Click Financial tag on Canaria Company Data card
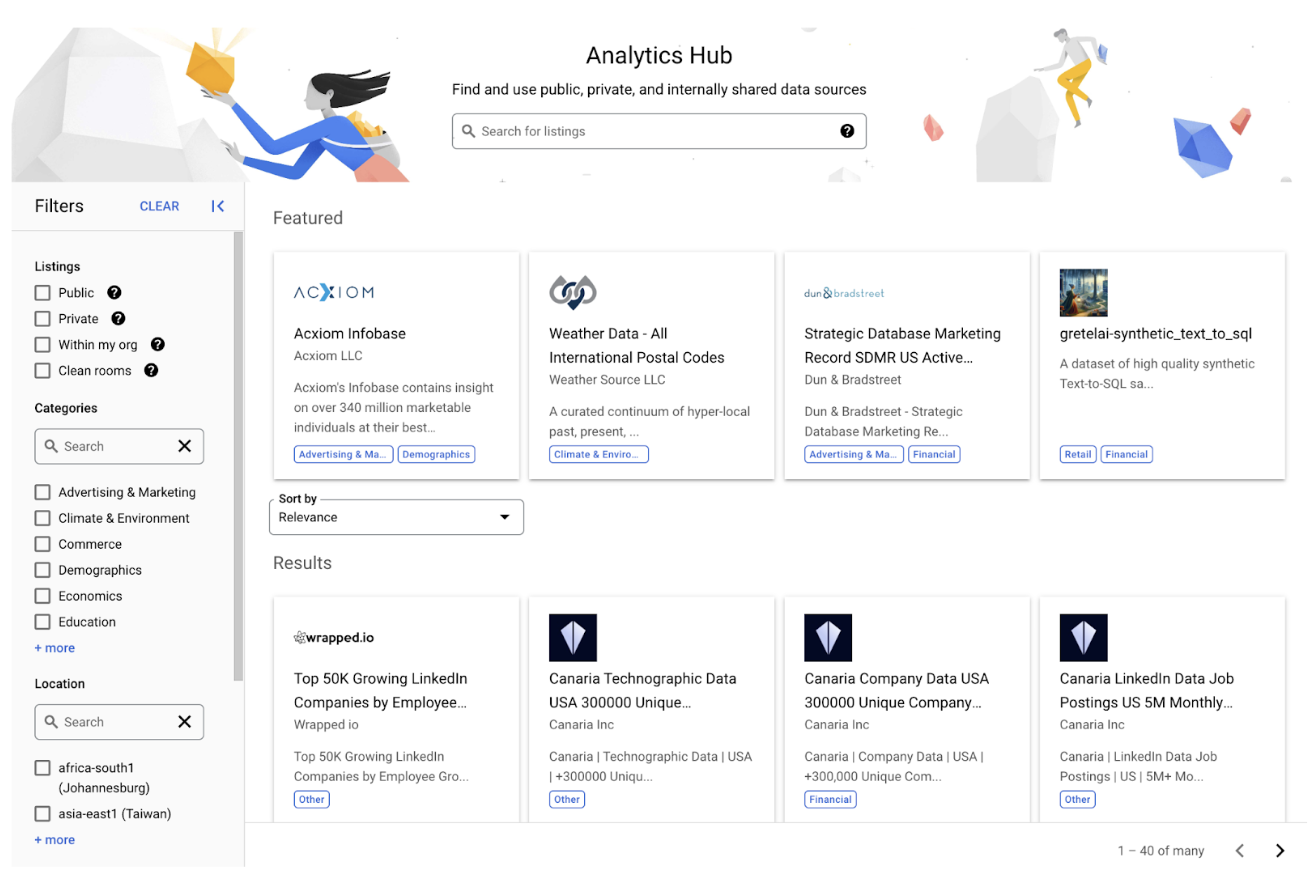Viewport: 1316px width, 880px height. (x=830, y=799)
